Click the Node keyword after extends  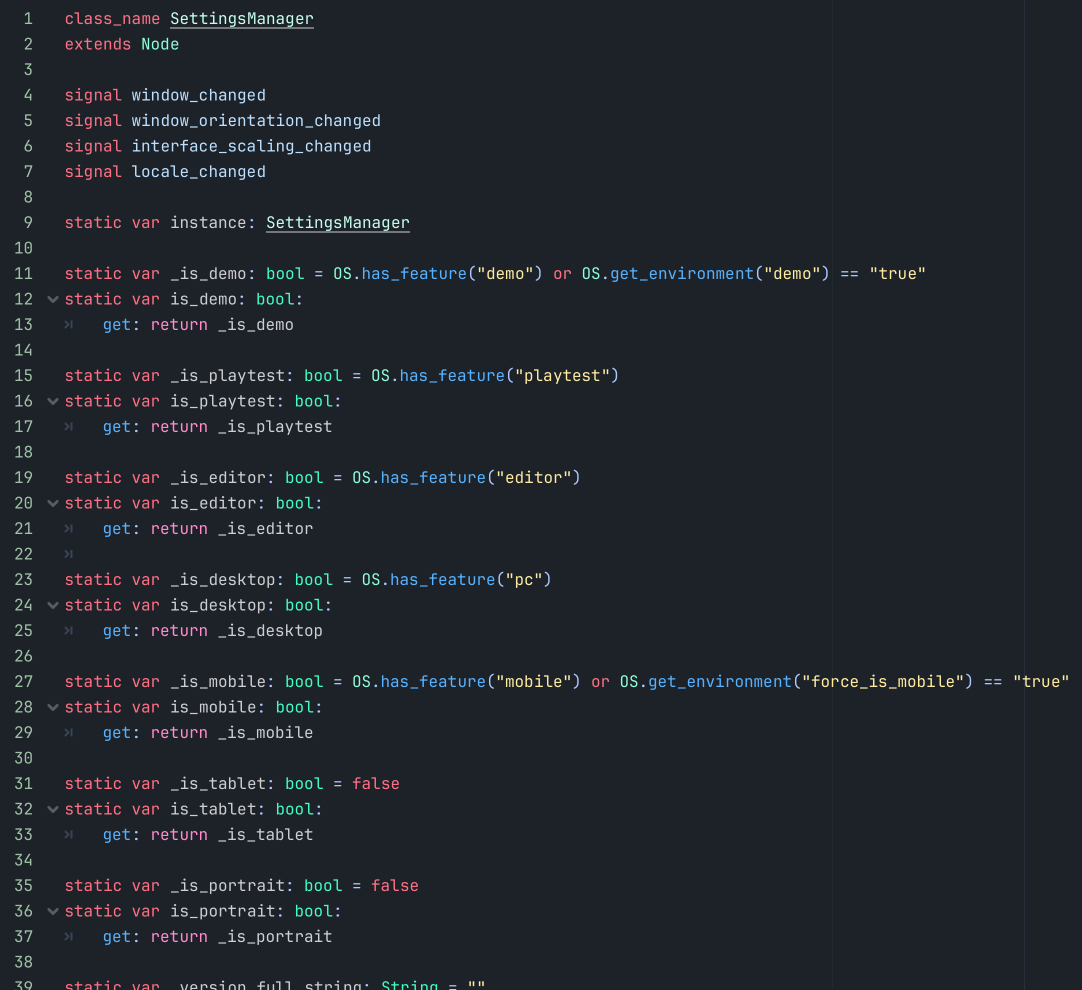click(160, 45)
